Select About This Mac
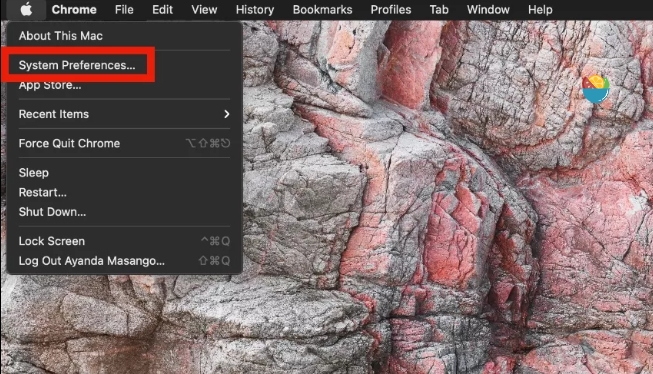The width and height of the screenshot is (653, 374). pyautogui.click(x=61, y=36)
